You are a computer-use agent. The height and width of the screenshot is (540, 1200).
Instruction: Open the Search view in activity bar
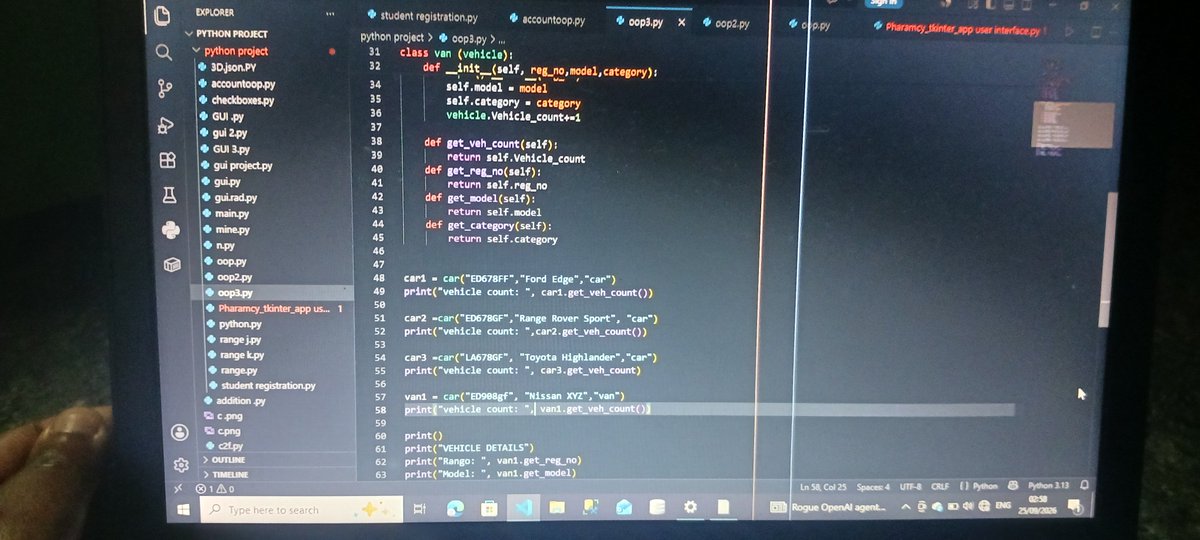pos(163,52)
